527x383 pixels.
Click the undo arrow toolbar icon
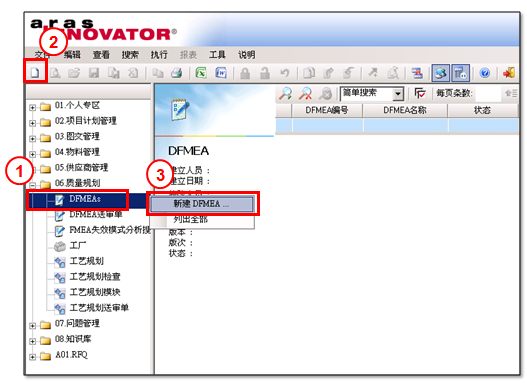[x=285, y=73]
